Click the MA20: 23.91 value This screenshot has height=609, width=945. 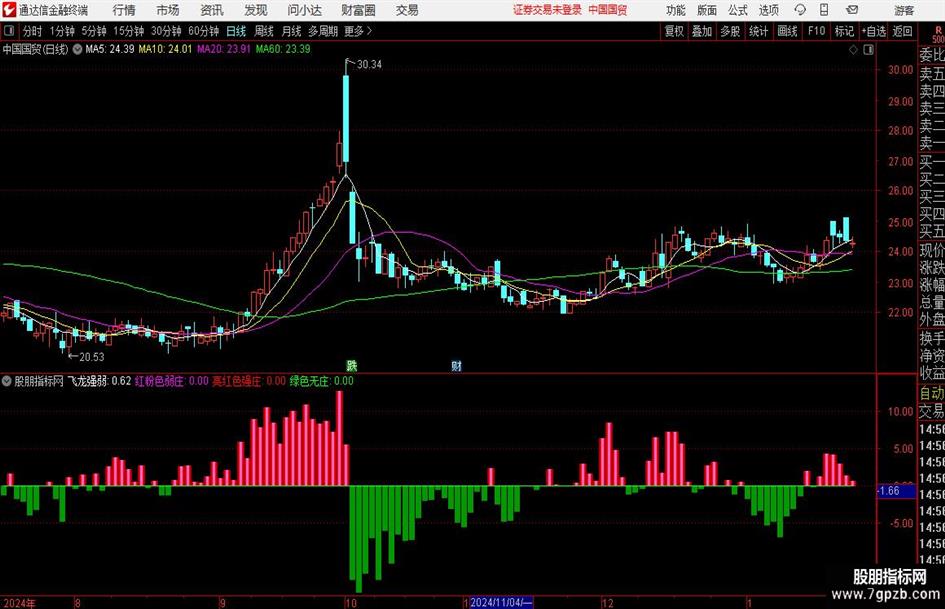(224, 49)
